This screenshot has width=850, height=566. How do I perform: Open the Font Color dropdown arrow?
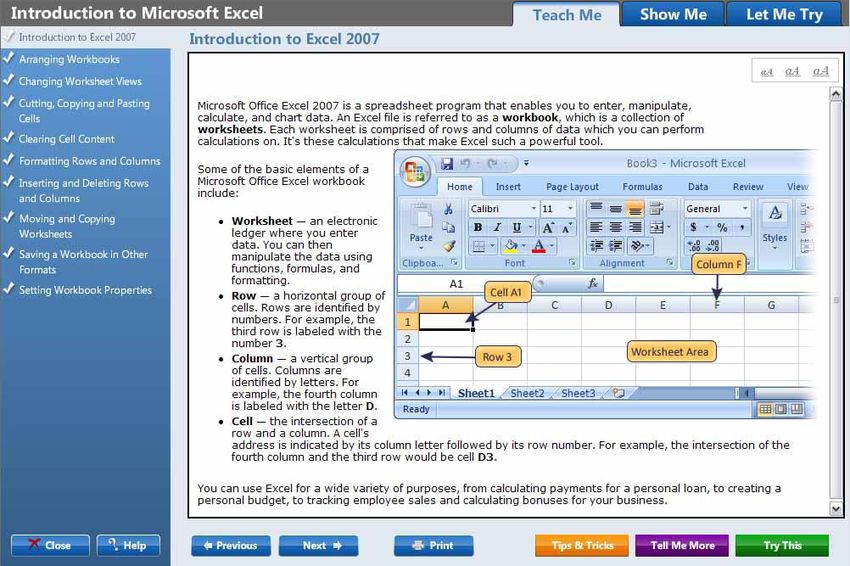[x=552, y=247]
